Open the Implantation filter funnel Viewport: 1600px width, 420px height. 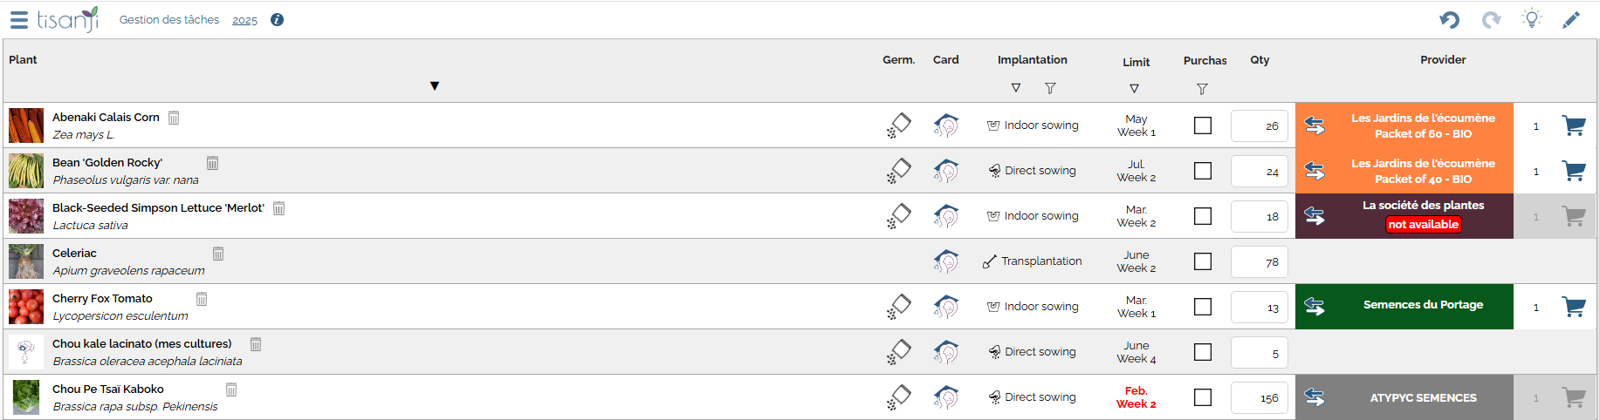point(1050,88)
